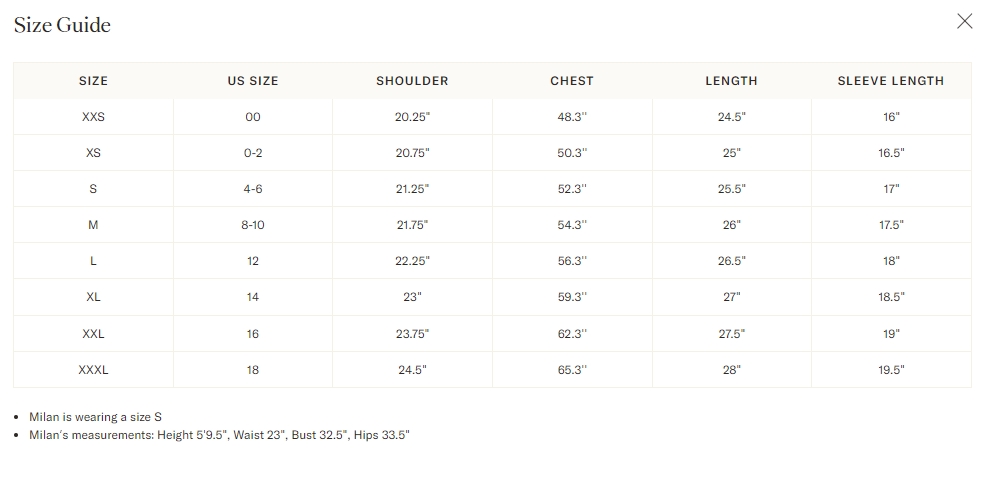This screenshot has width=982, height=478.
Task: Click the 'Milan is wearing a size S' note
Action: click(x=95, y=417)
